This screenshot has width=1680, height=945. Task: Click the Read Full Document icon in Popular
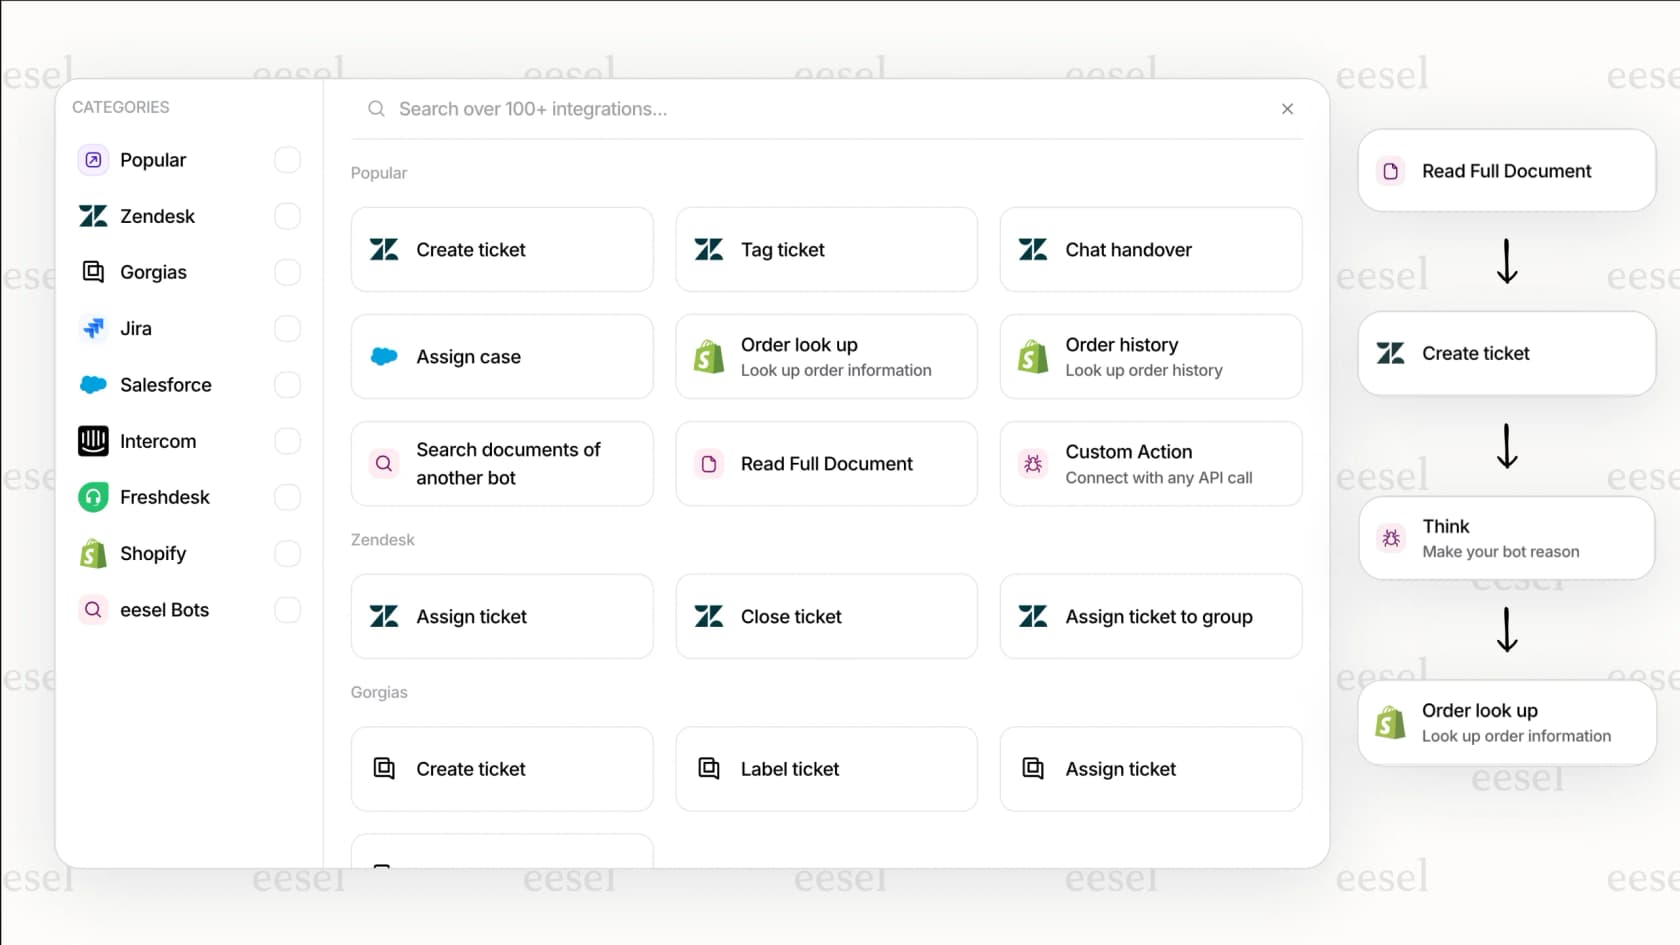click(x=709, y=464)
